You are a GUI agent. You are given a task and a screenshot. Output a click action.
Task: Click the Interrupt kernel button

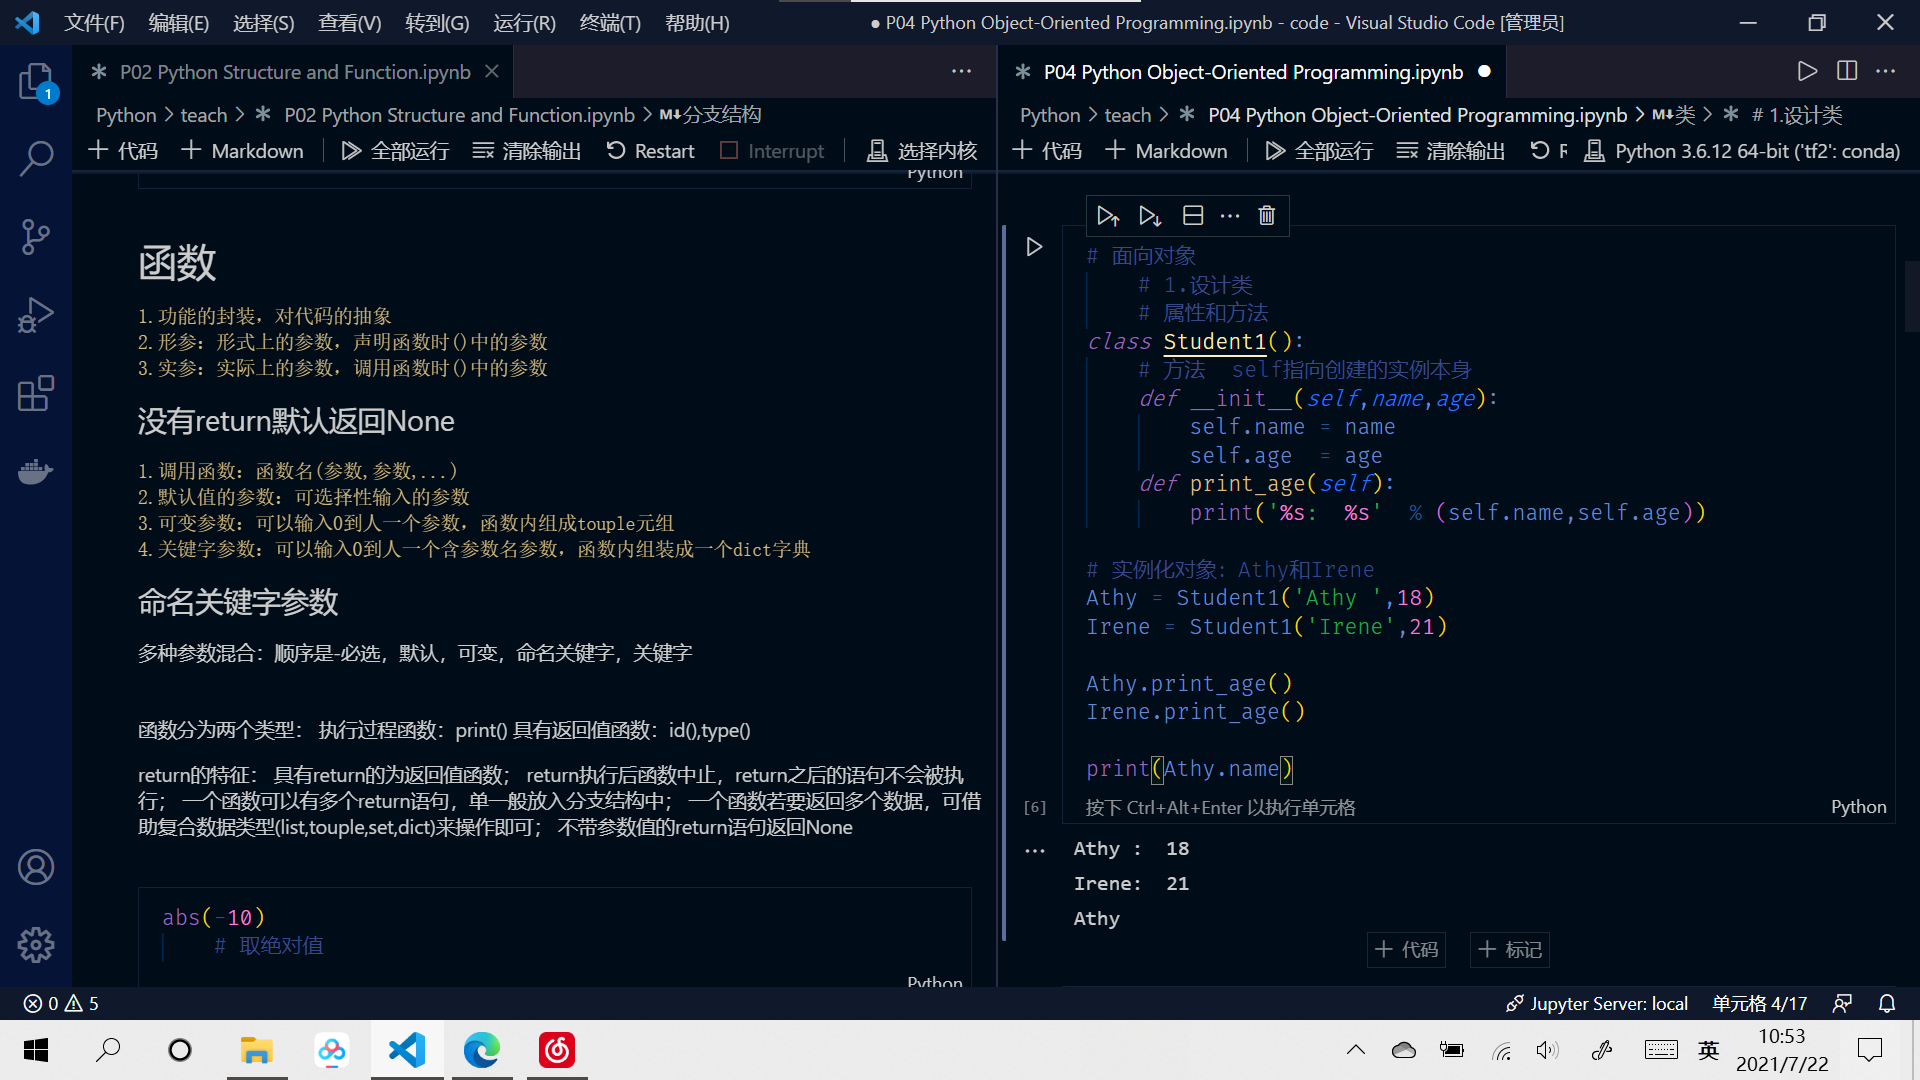pyautogui.click(x=772, y=151)
